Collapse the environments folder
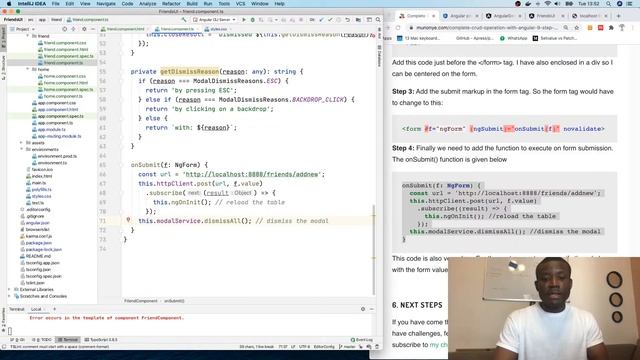This screenshot has height=360, width=640. click(21, 149)
